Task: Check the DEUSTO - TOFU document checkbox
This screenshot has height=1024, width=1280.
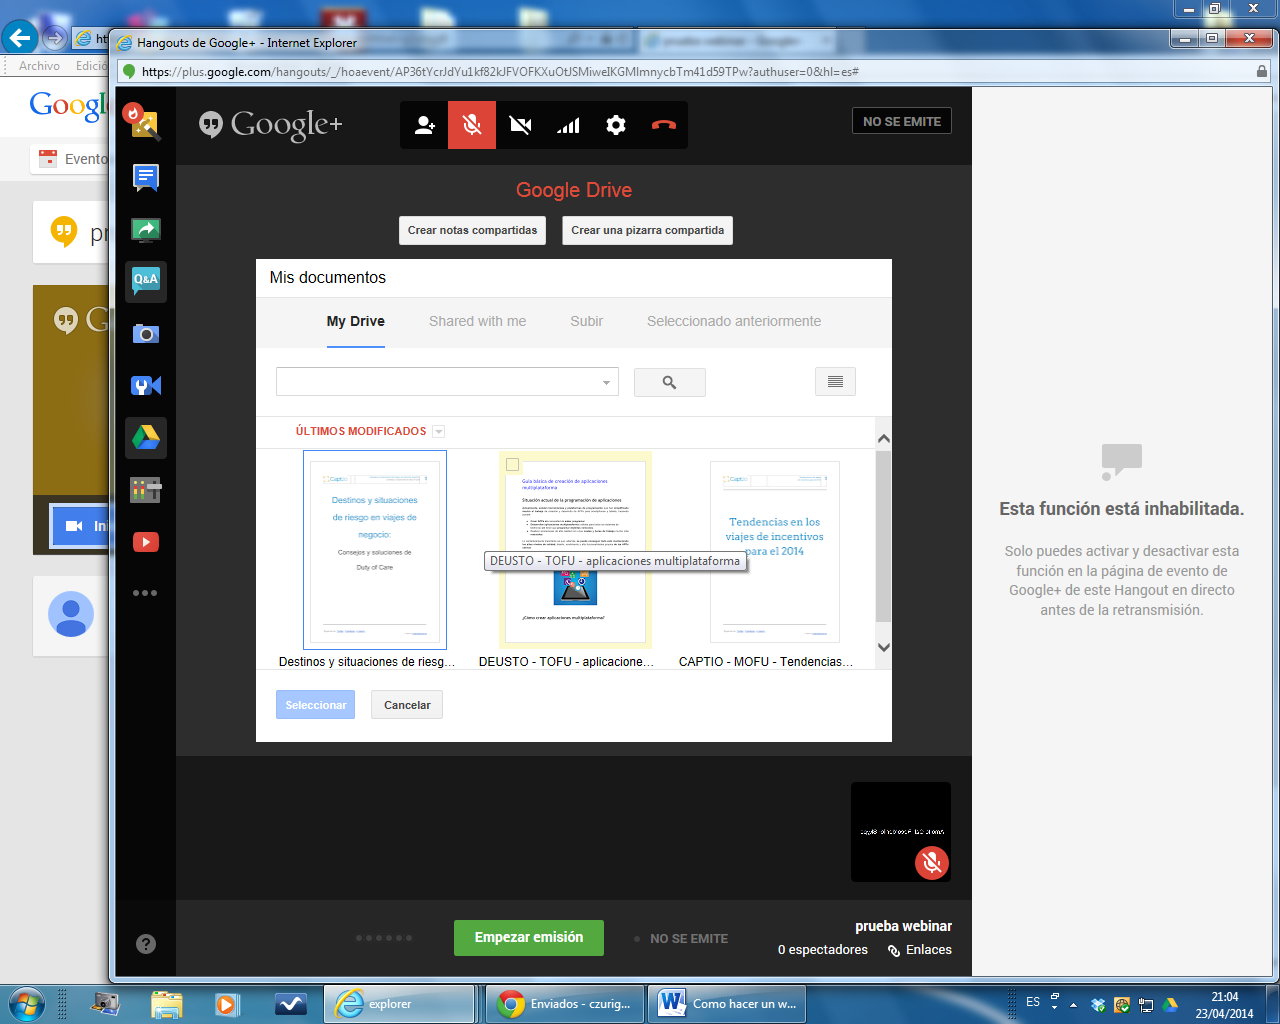Action: (x=513, y=465)
